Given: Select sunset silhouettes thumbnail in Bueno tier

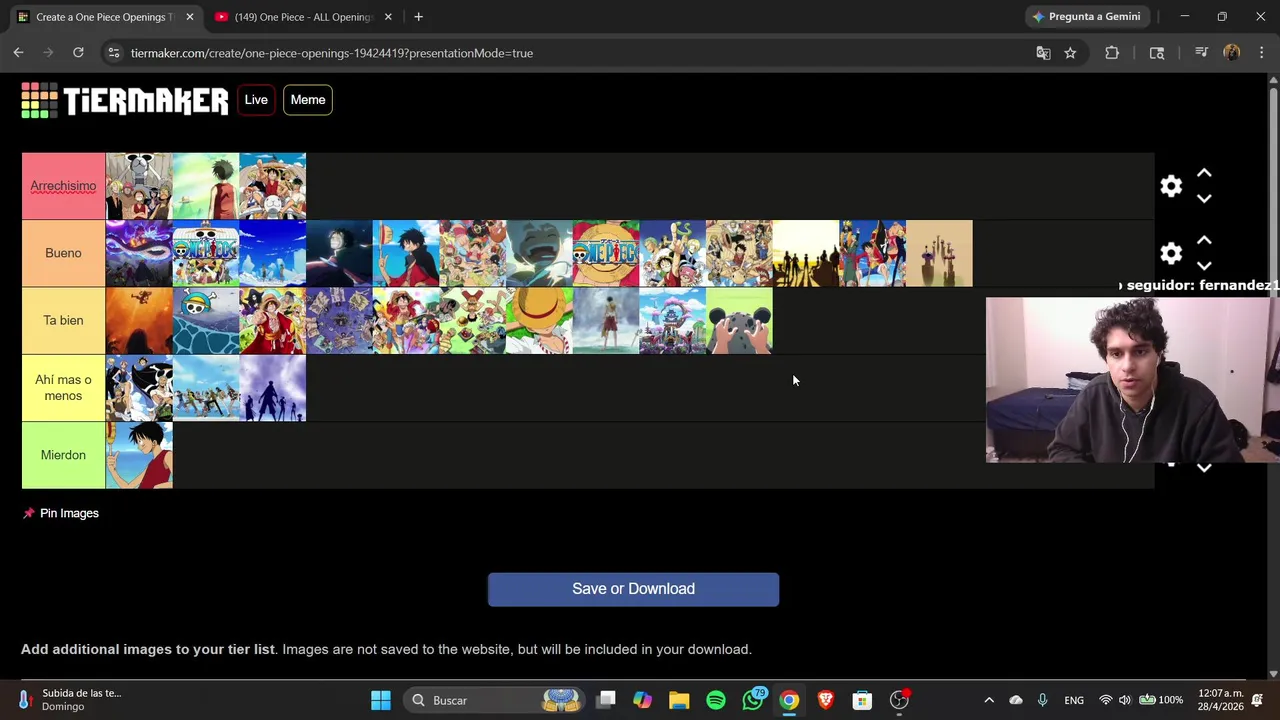Looking at the screenshot, I should (806, 254).
